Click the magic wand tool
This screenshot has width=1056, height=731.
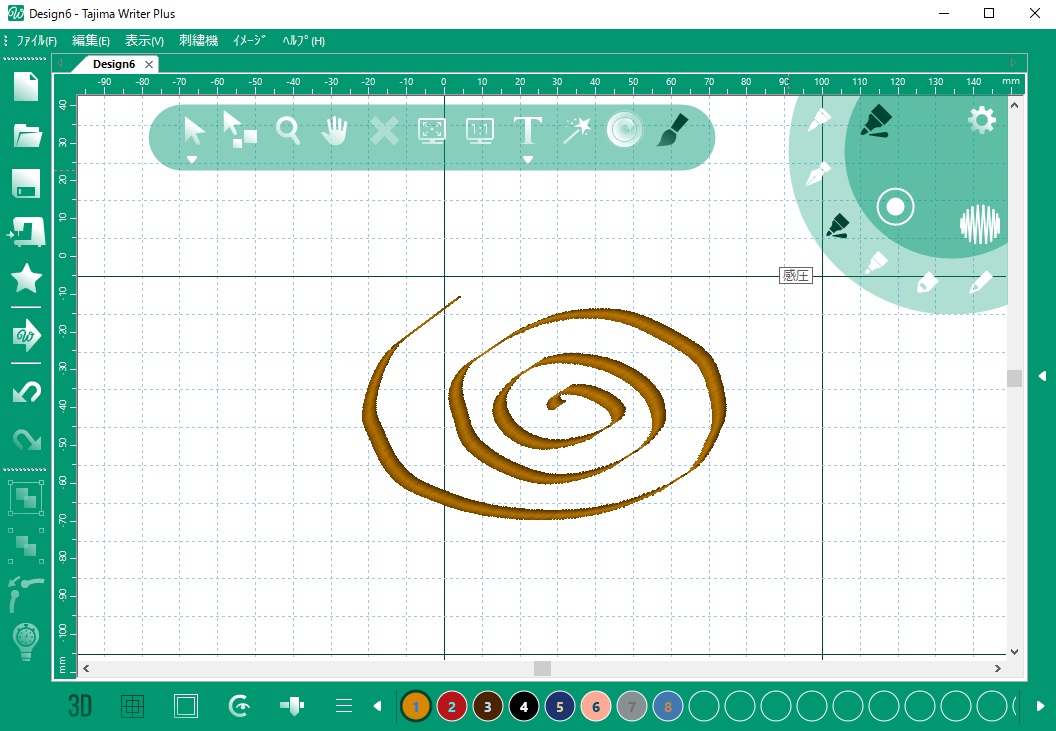(x=576, y=131)
